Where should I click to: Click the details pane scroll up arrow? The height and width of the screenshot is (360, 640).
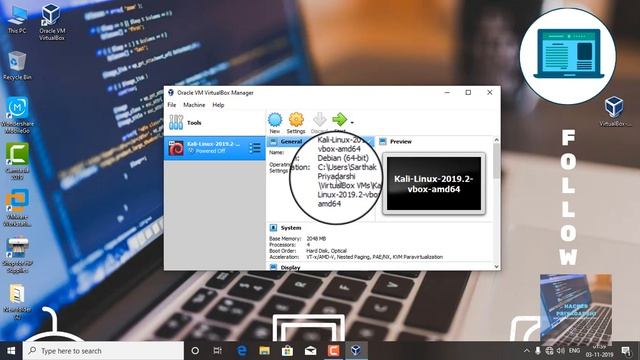(x=497, y=140)
